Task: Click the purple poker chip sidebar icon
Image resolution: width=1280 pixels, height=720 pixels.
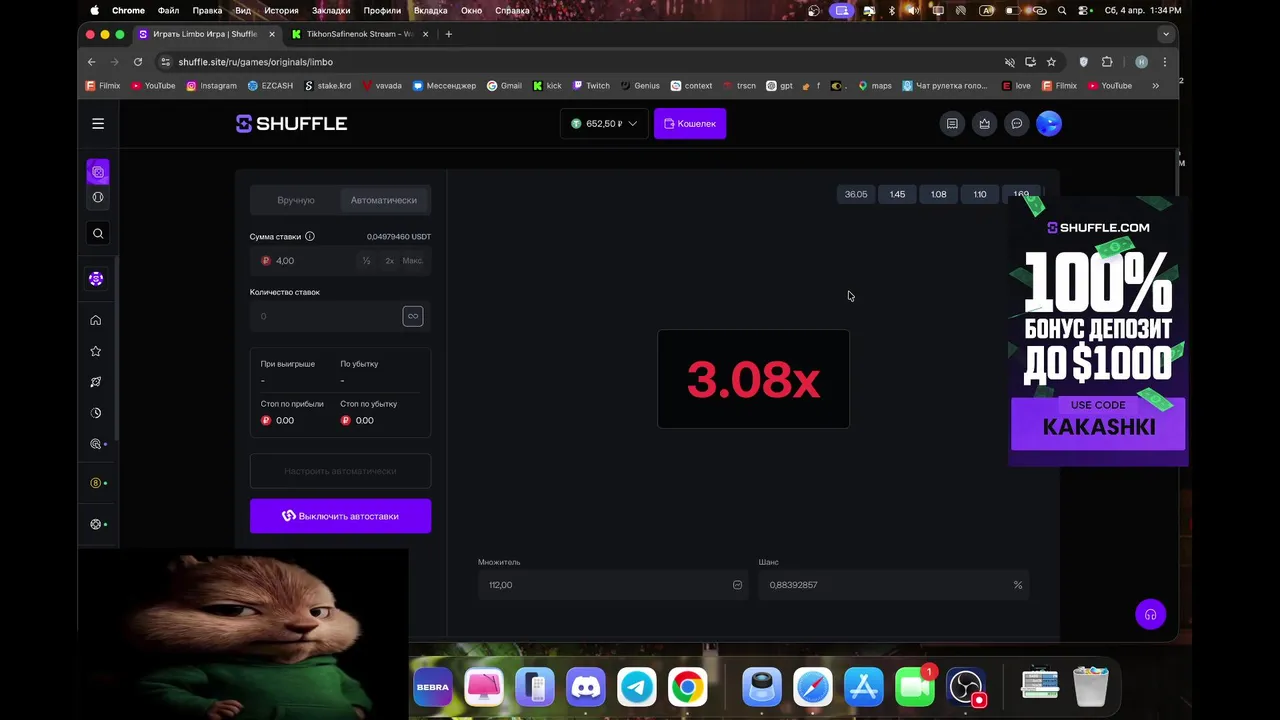Action: (x=96, y=279)
